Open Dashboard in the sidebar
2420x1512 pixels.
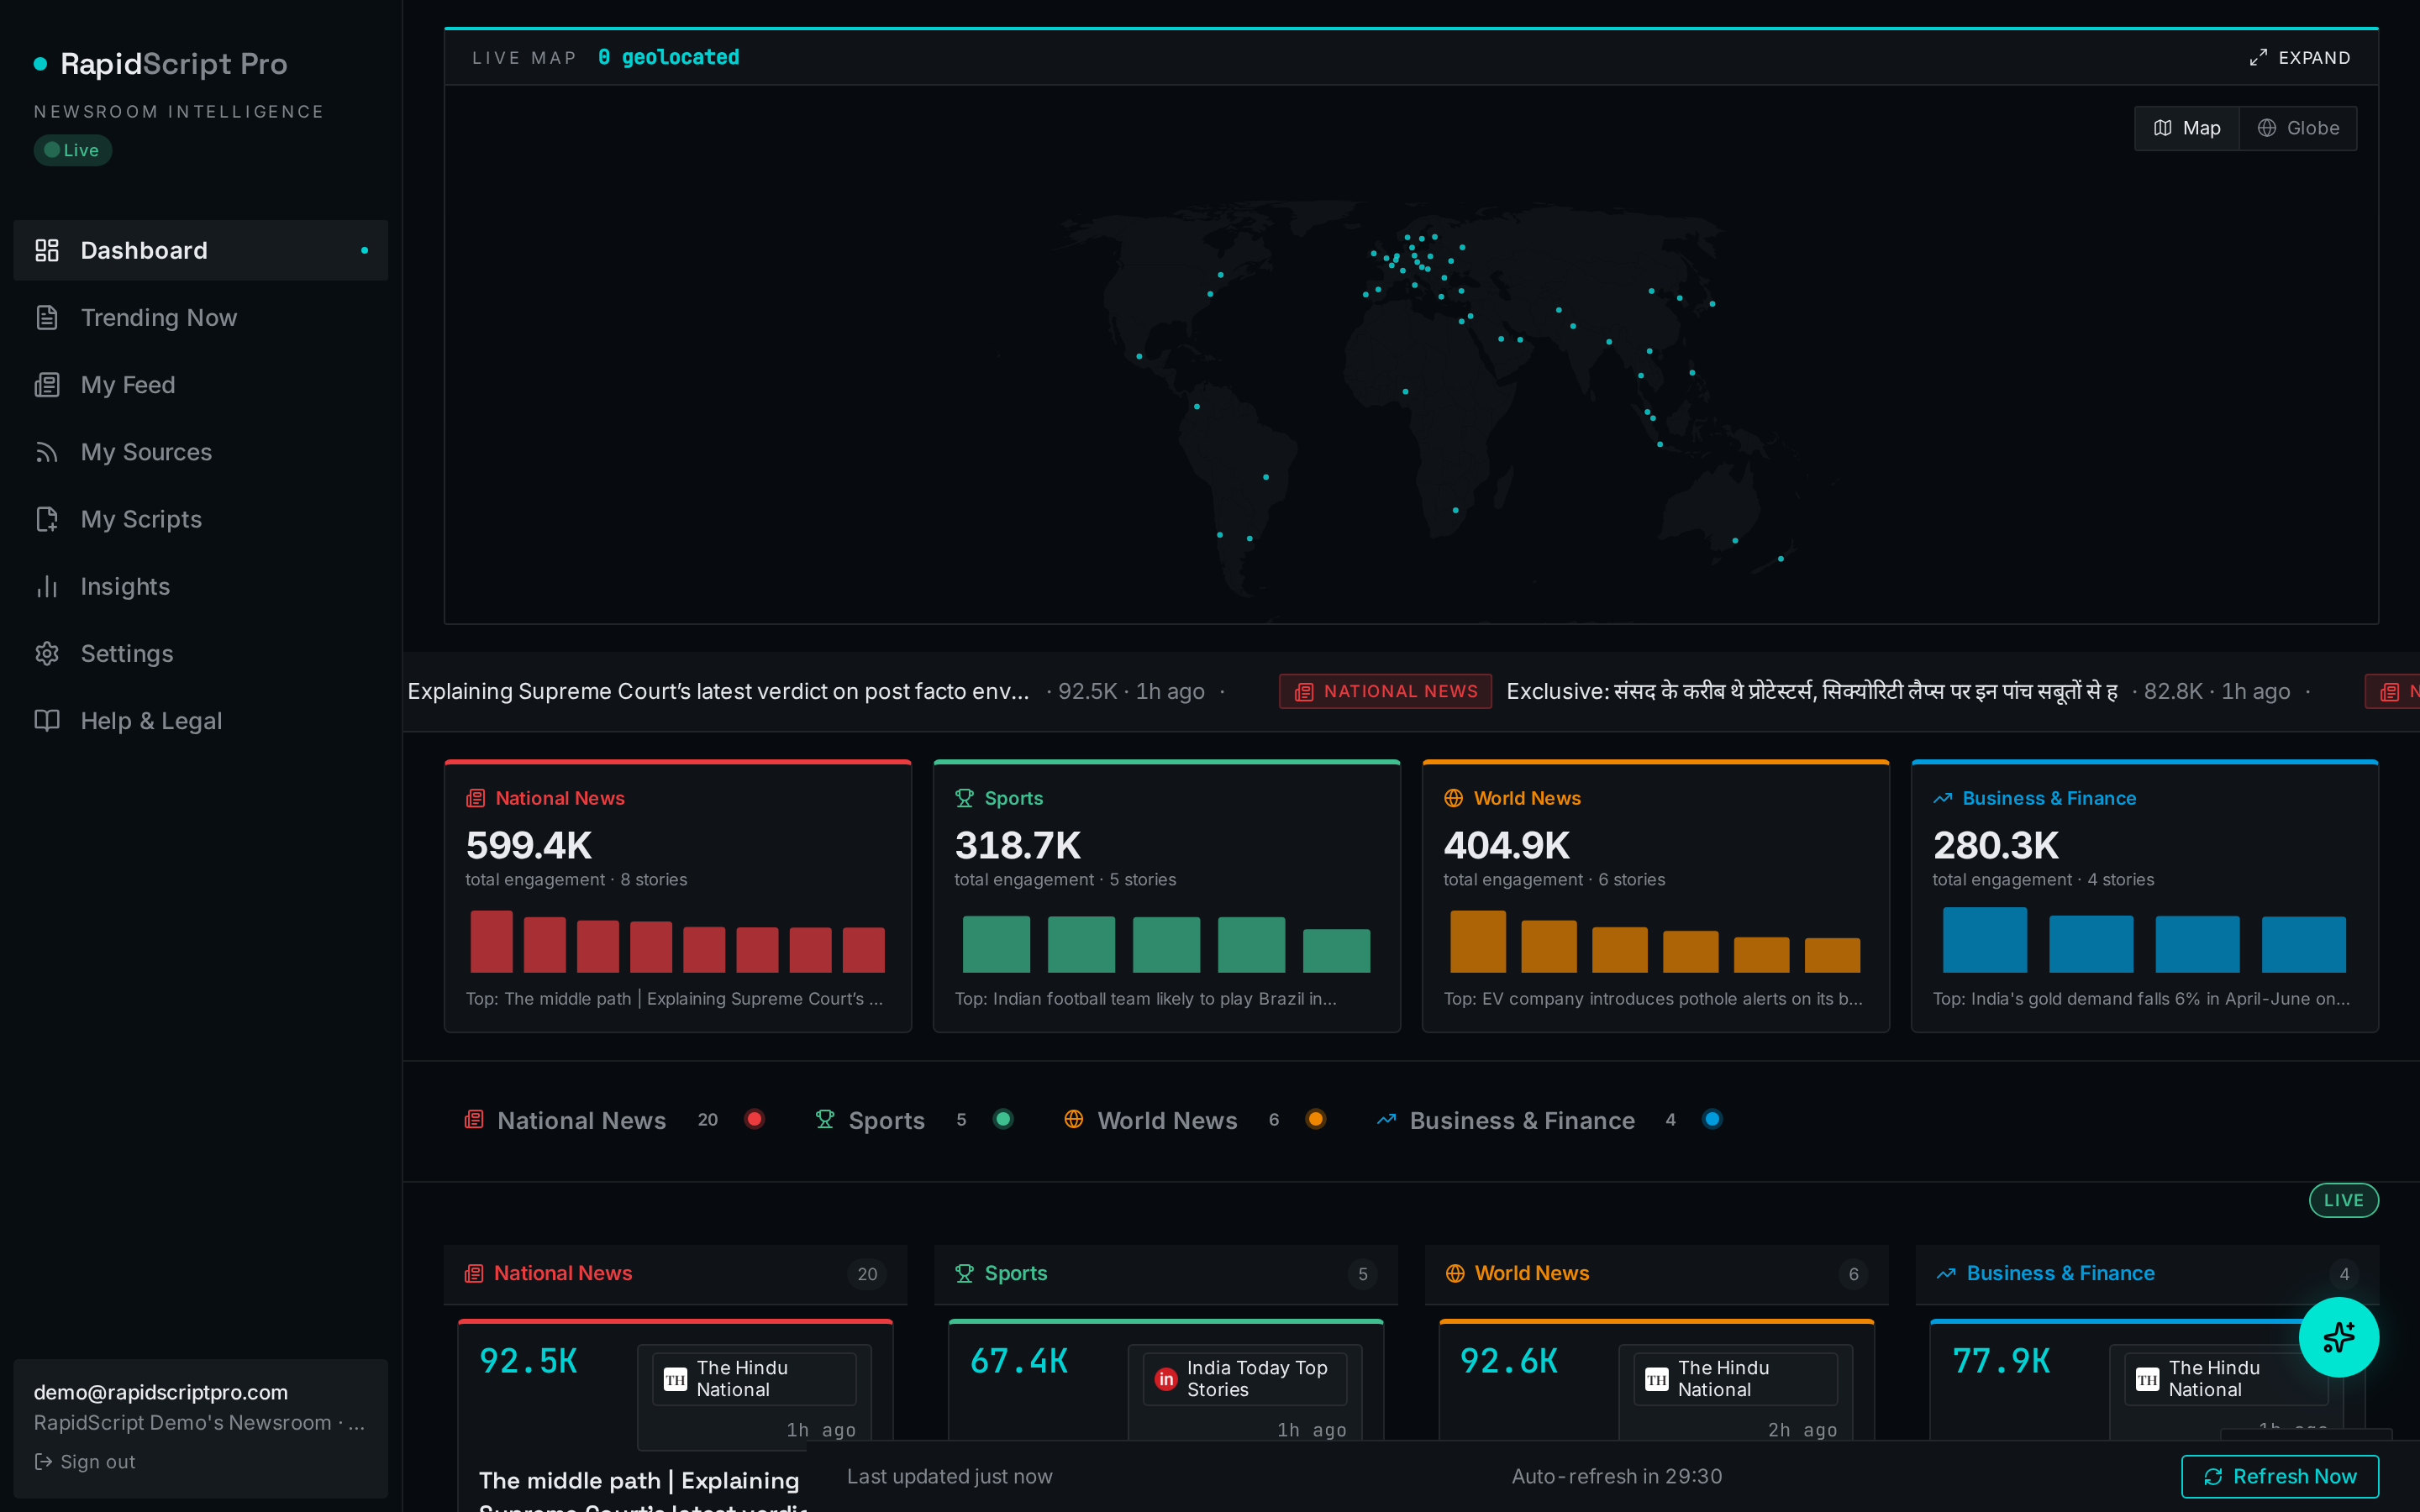tap(201, 250)
